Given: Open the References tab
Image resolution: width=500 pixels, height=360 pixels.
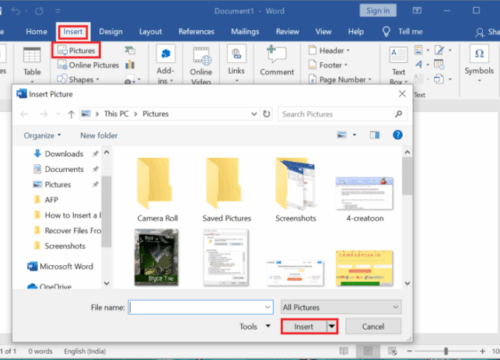Looking at the screenshot, I should (x=196, y=32).
